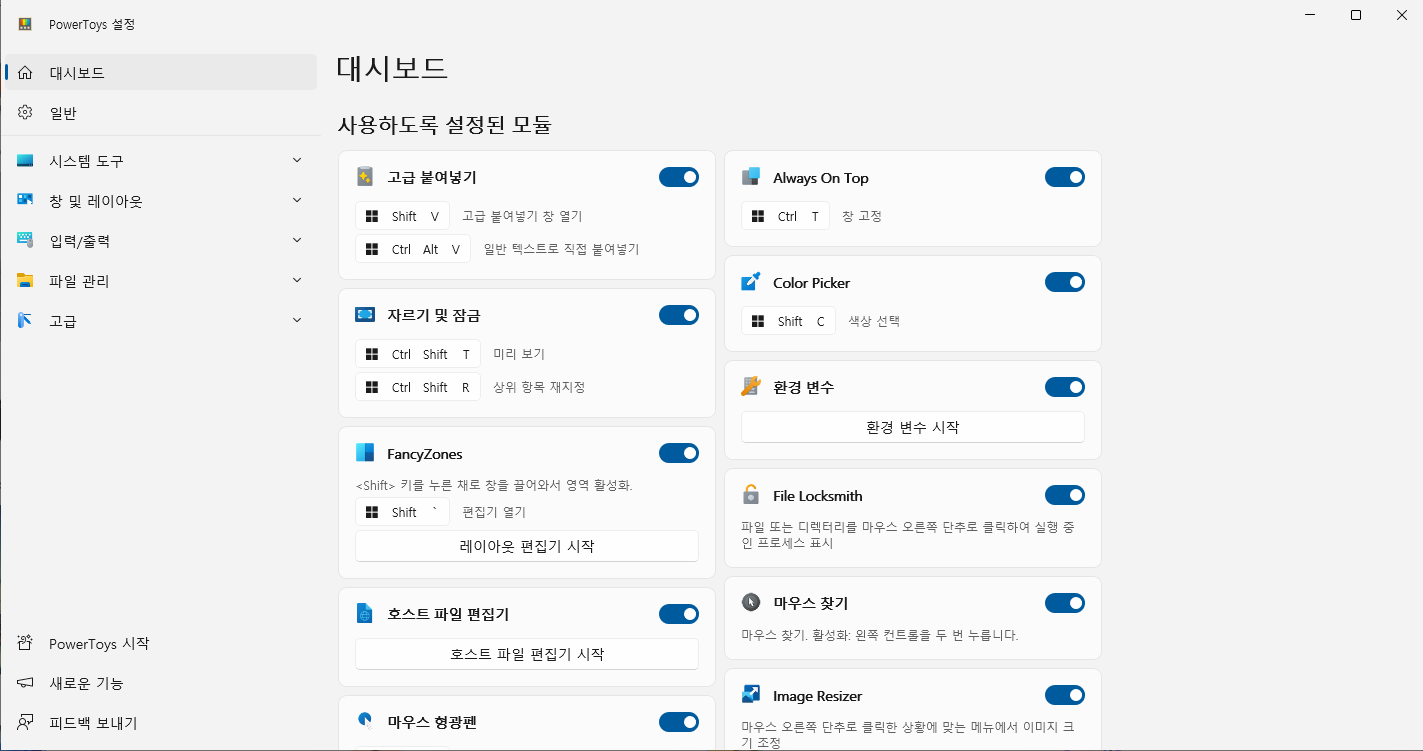Click the Win Ctrl T shortcut for 창 고정
Viewport: 1423px width, 751px height.
785,216
